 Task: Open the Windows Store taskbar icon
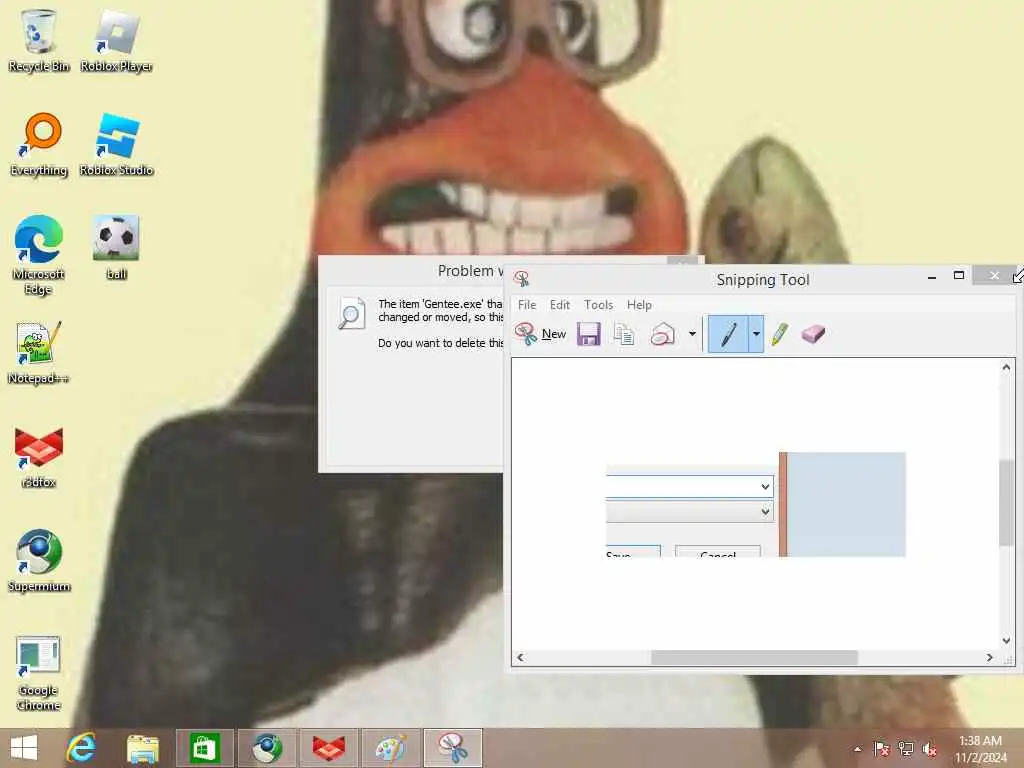pyautogui.click(x=204, y=748)
